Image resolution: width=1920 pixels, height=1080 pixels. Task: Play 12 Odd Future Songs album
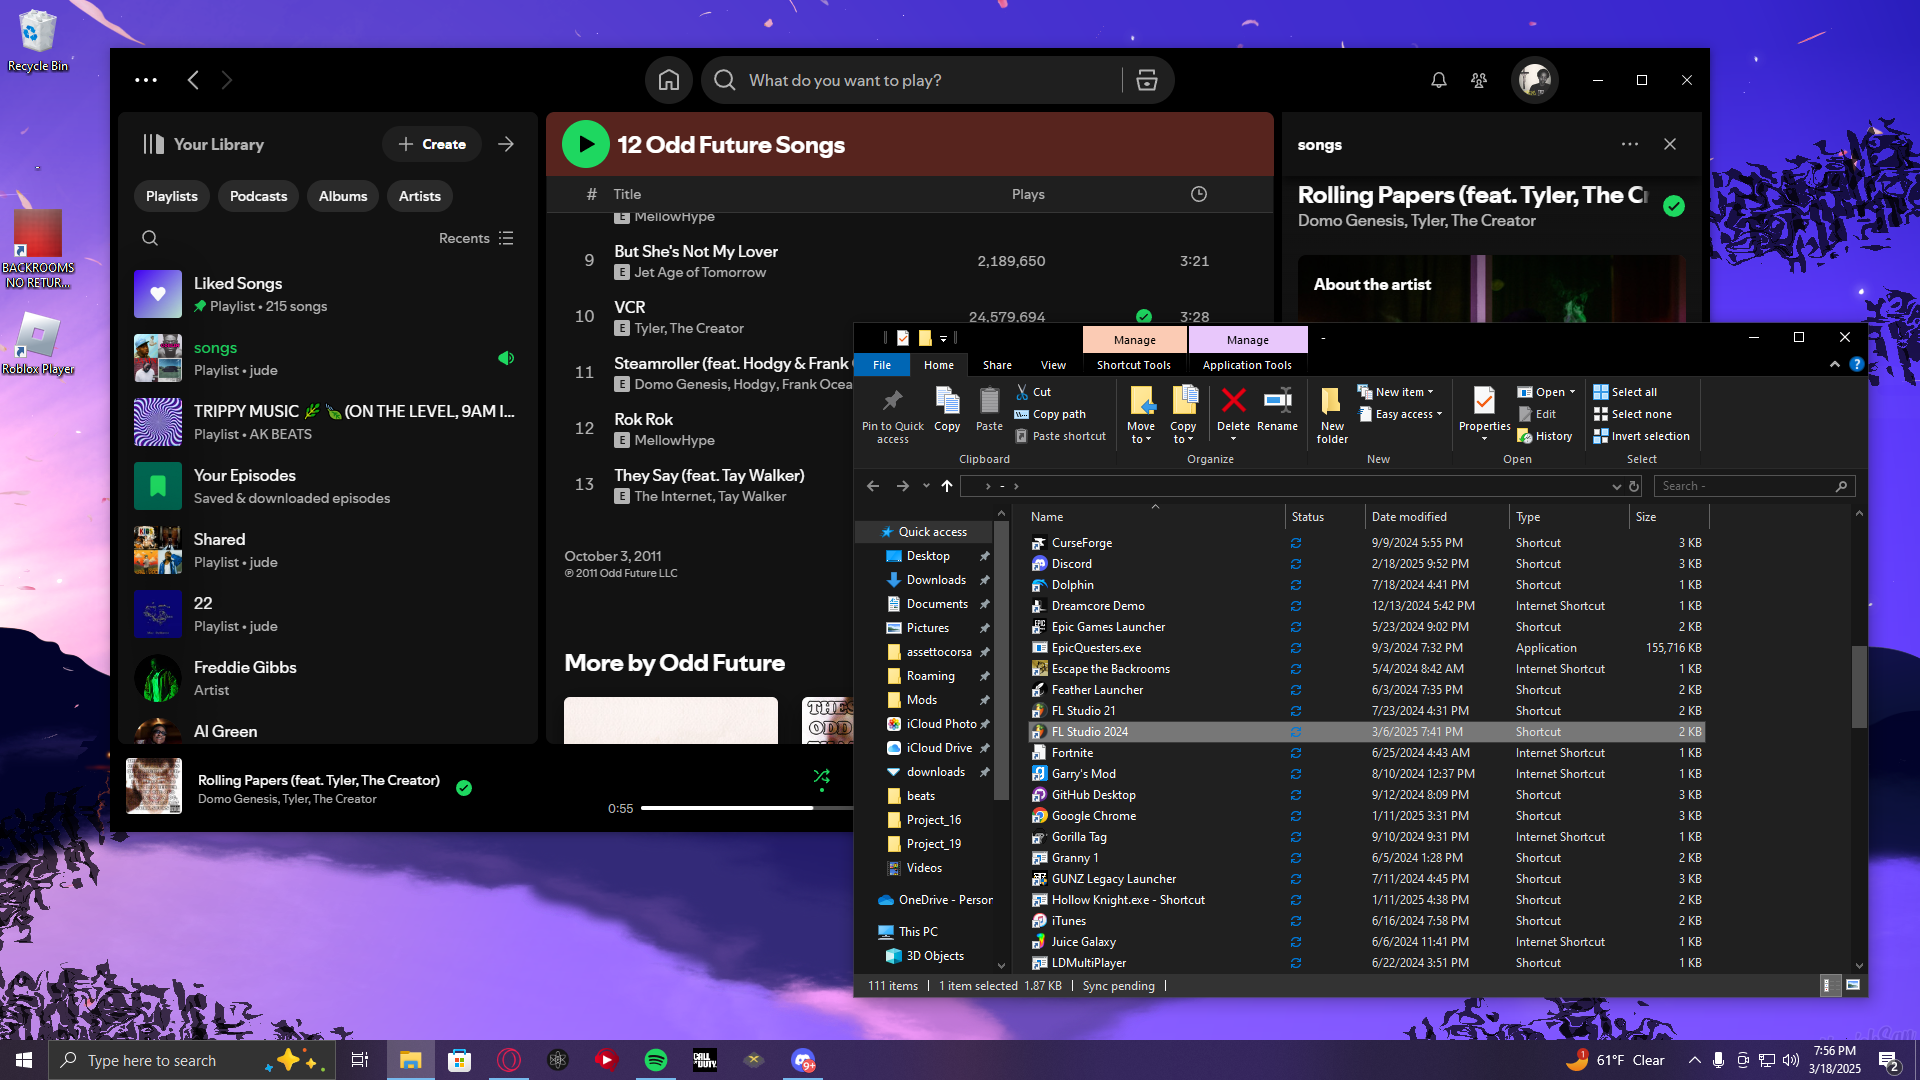[x=586, y=145]
